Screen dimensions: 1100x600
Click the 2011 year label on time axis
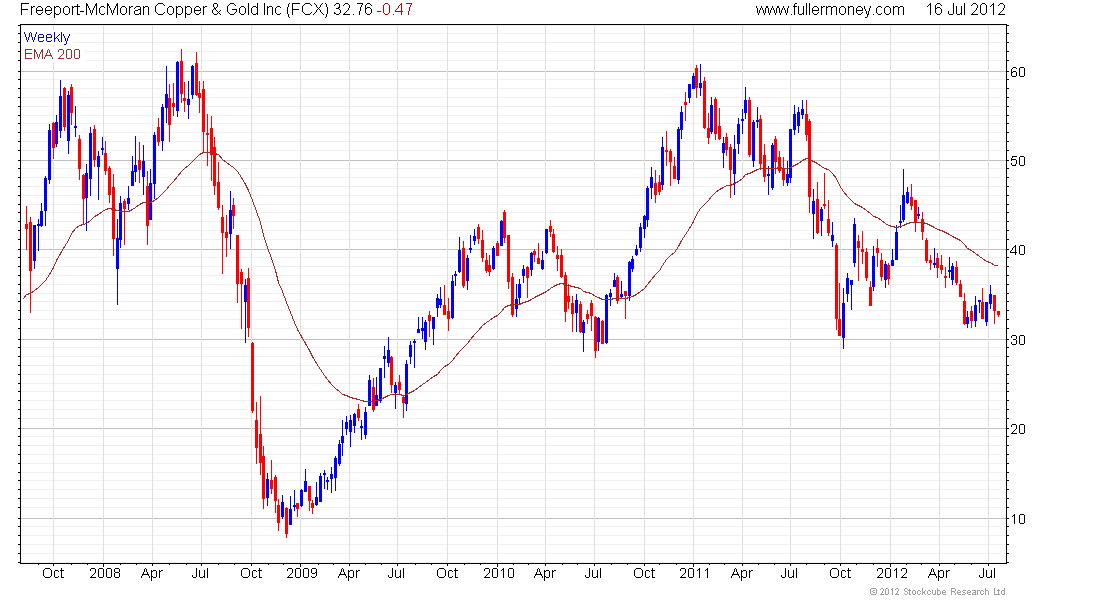tap(695, 573)
